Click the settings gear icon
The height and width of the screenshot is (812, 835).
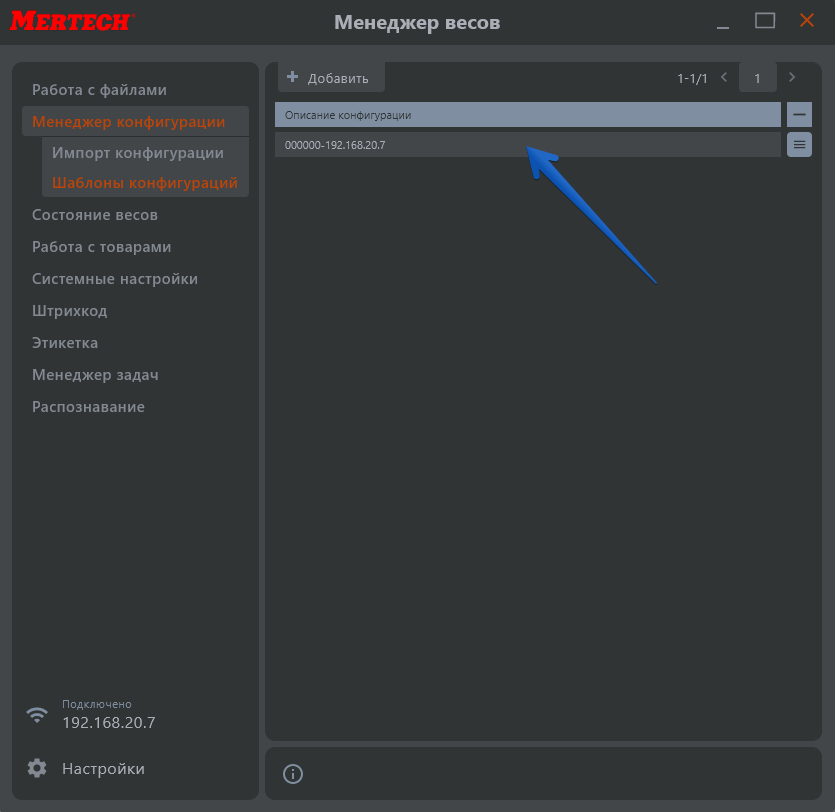click(x=37, y=768)
